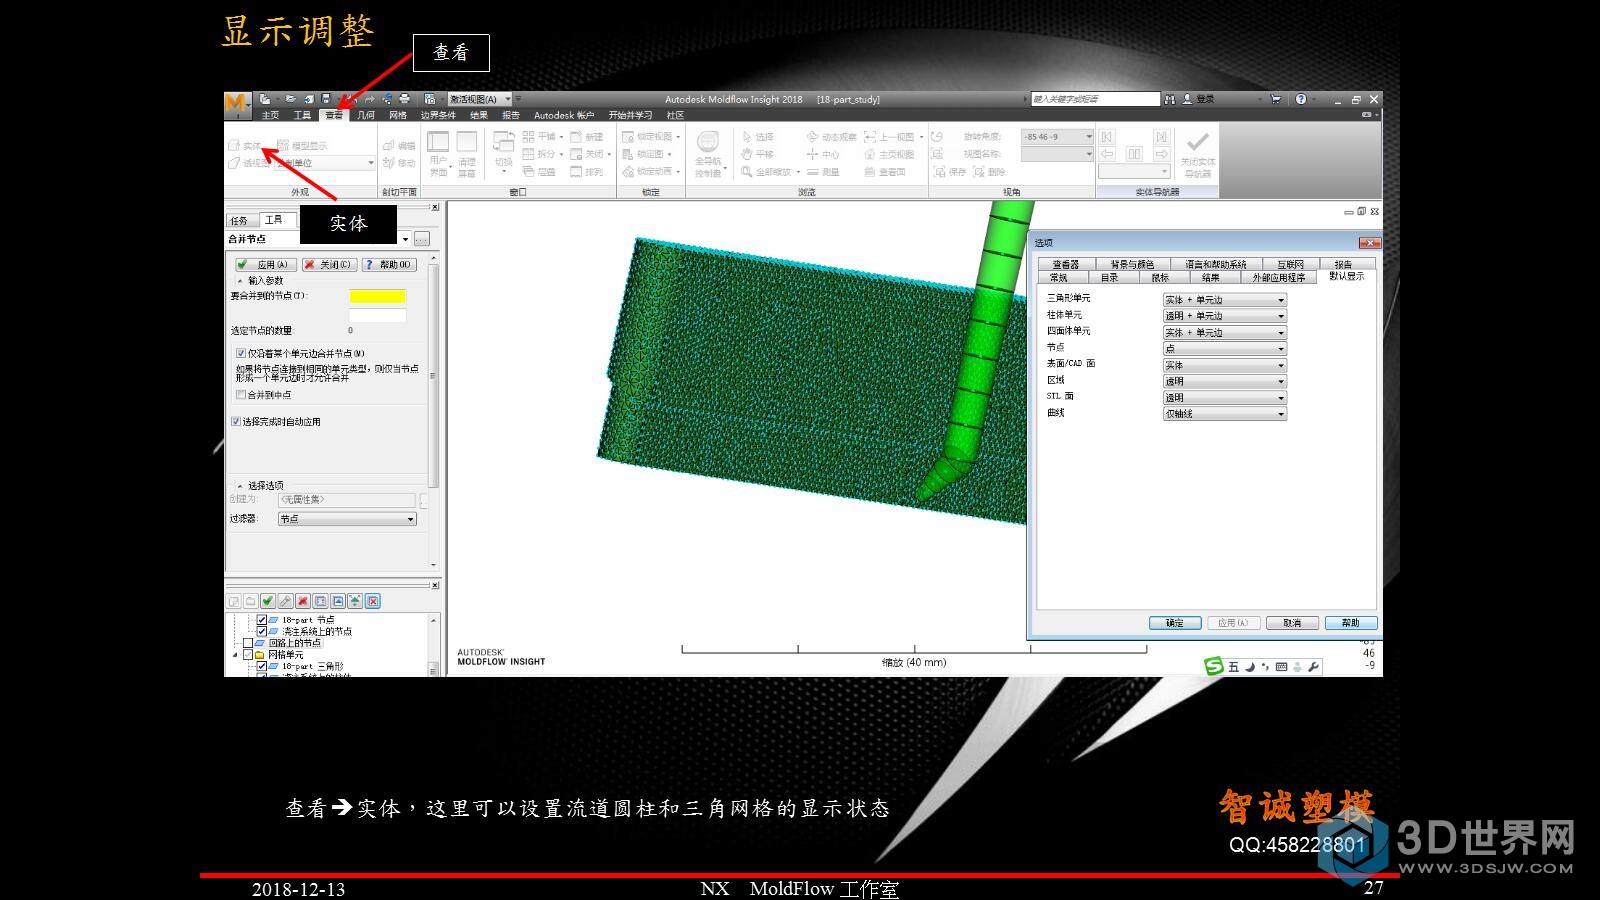Click the keyword search input box
Image resolution: width=1600 pixels, height=900 pixels.
tap(1095, 99)
